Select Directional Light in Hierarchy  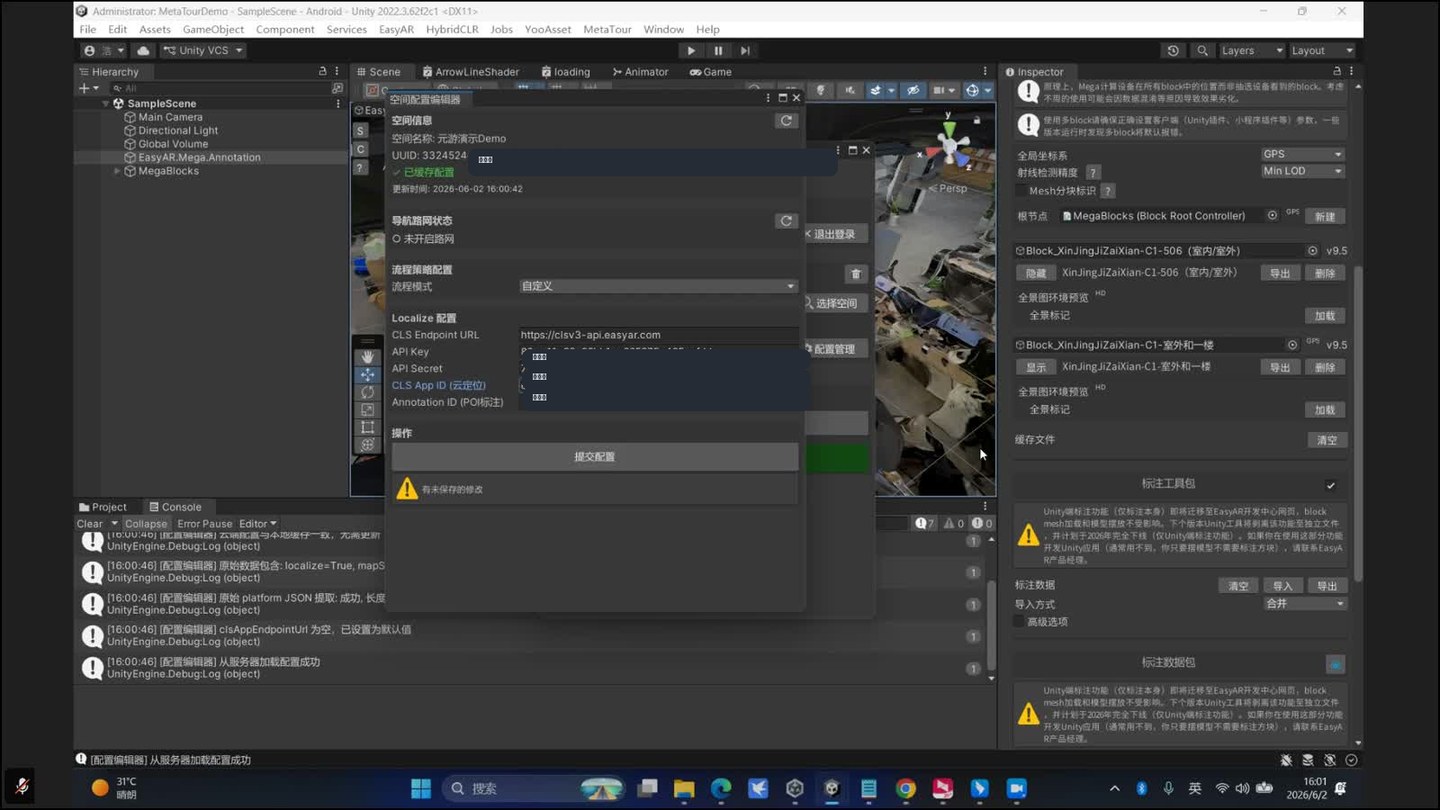178,130
